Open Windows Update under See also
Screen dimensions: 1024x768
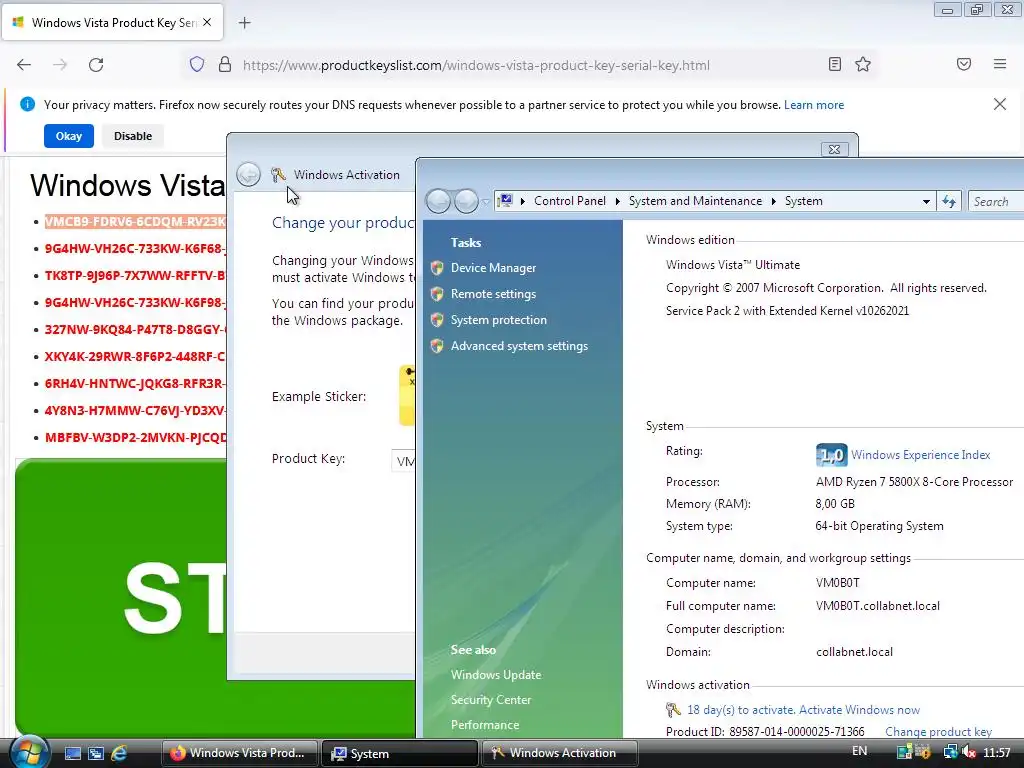(x=496, y=675)
